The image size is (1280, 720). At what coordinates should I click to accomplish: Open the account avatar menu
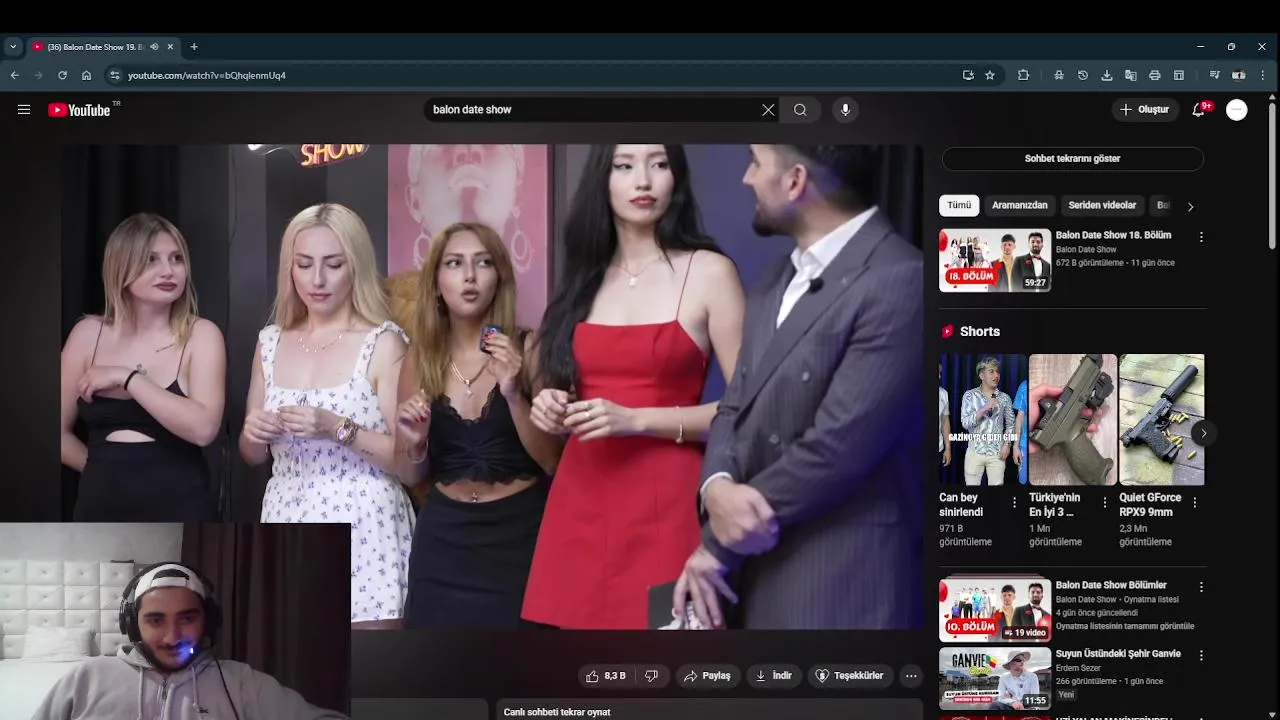point(1237,110)
